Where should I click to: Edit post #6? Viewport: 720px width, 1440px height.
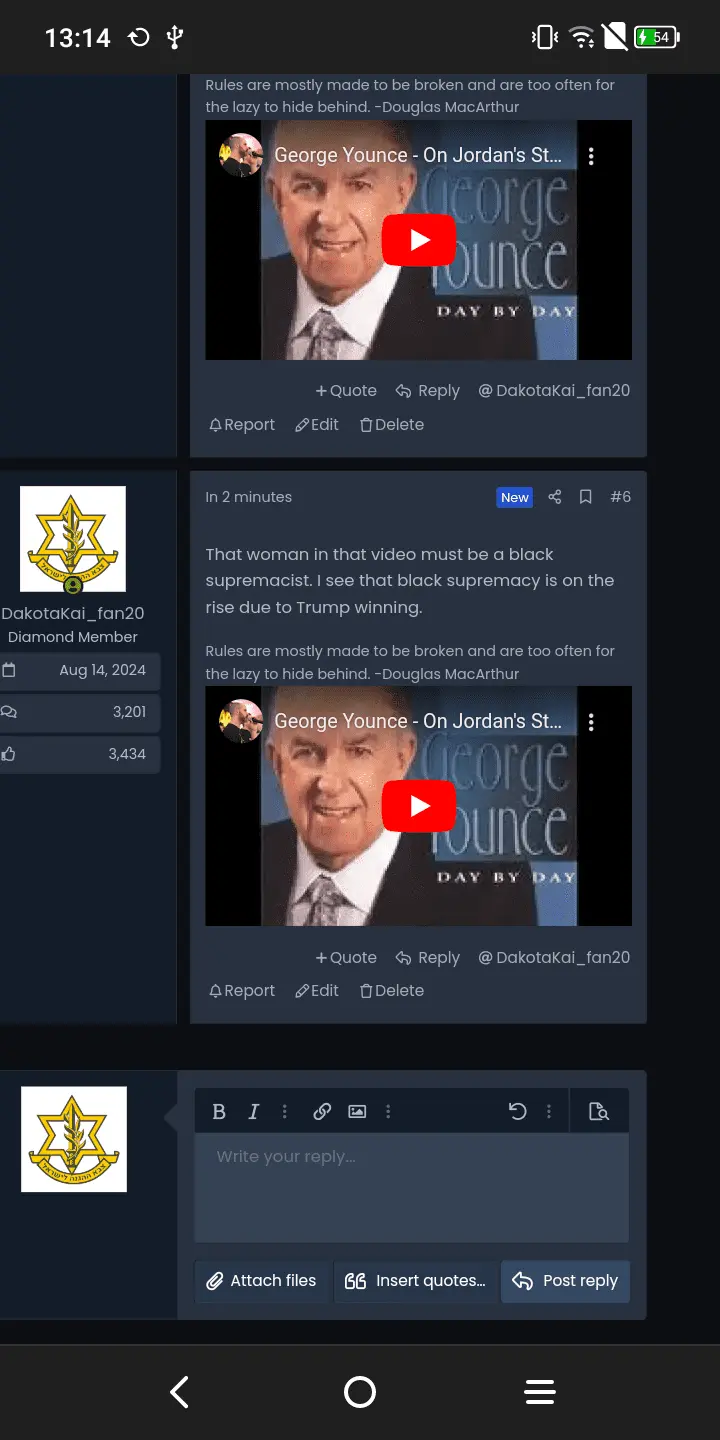(317, 990)
